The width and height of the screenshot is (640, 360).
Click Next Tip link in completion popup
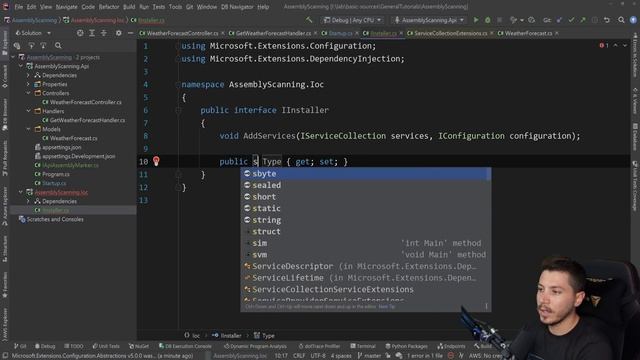pyautogui.click(x=387, y=307)
